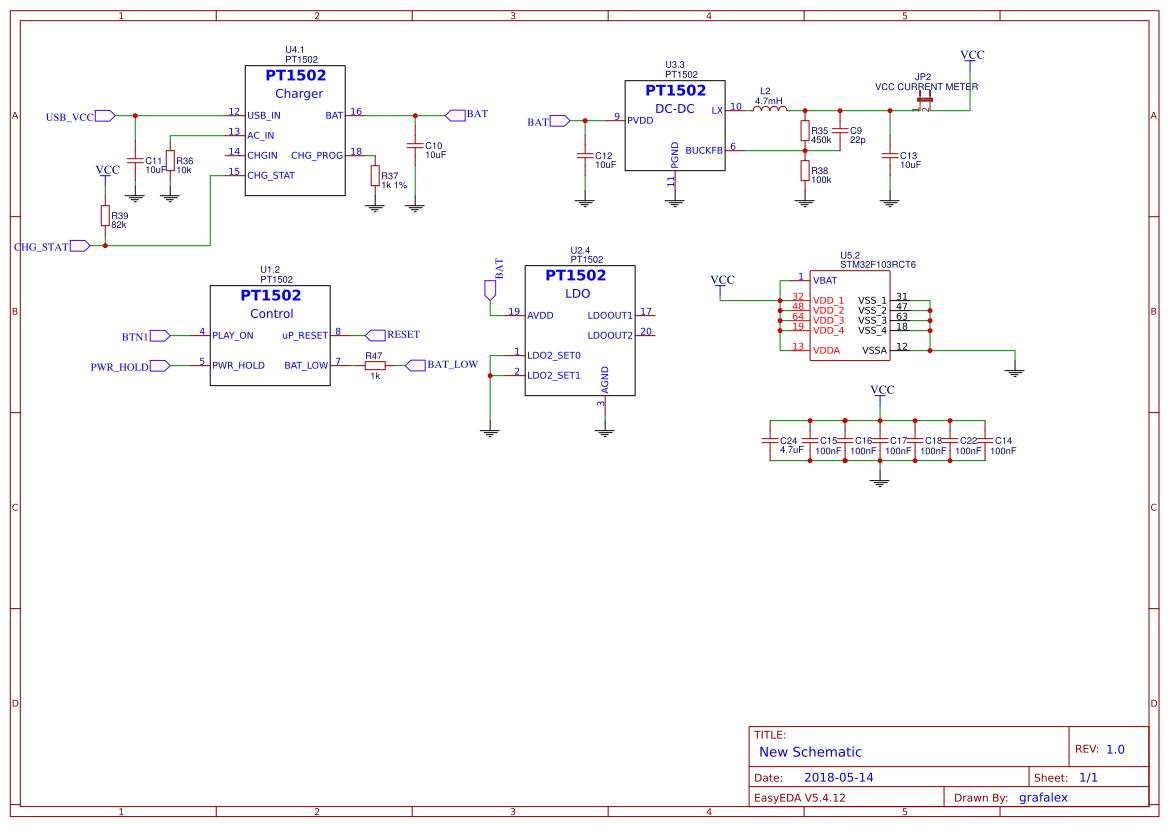1169x827 pixels.
Task: Select the PT1502 DC-DC block U3.3
Action: tap(675, 125)
